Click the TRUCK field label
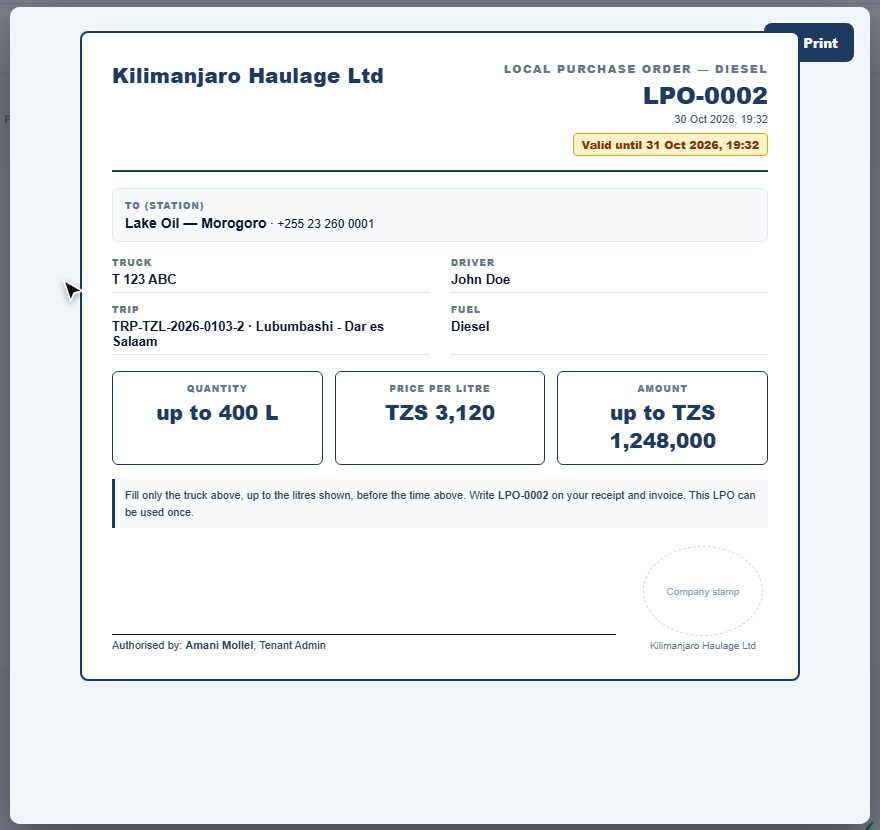Viewport: 880px width, 830px height. (132, 263)
